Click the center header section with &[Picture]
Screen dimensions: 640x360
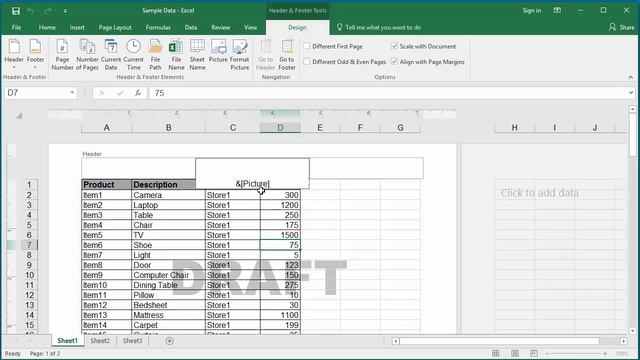tap(252, 173)
